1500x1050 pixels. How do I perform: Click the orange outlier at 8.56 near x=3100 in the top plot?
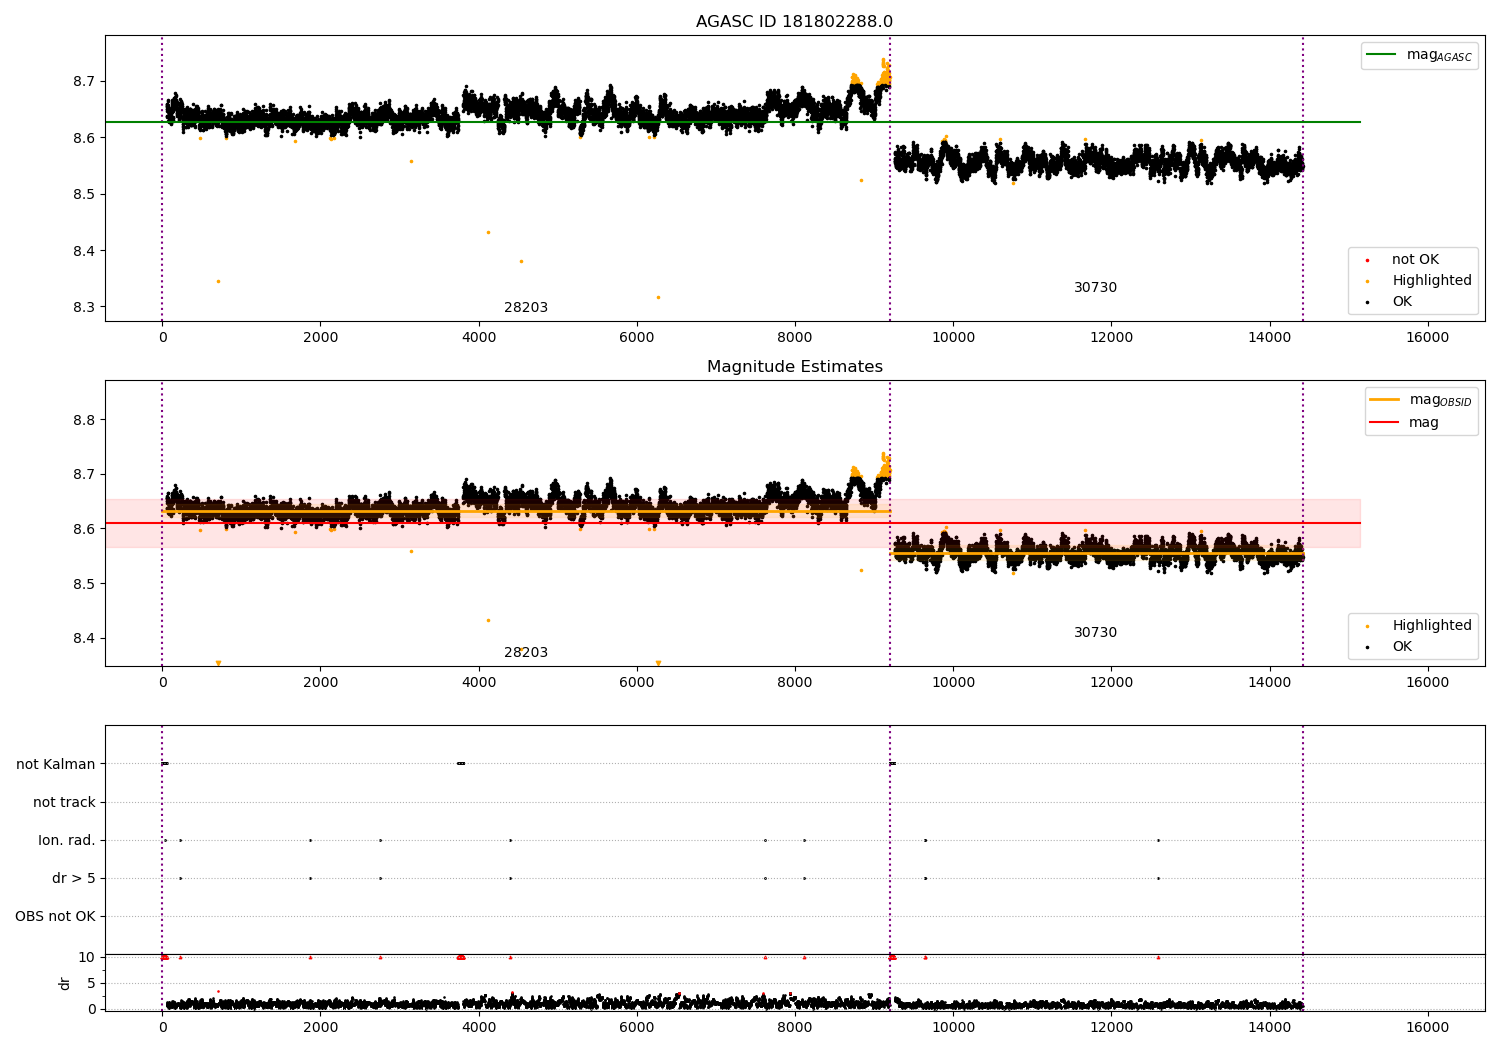(411, 161)
